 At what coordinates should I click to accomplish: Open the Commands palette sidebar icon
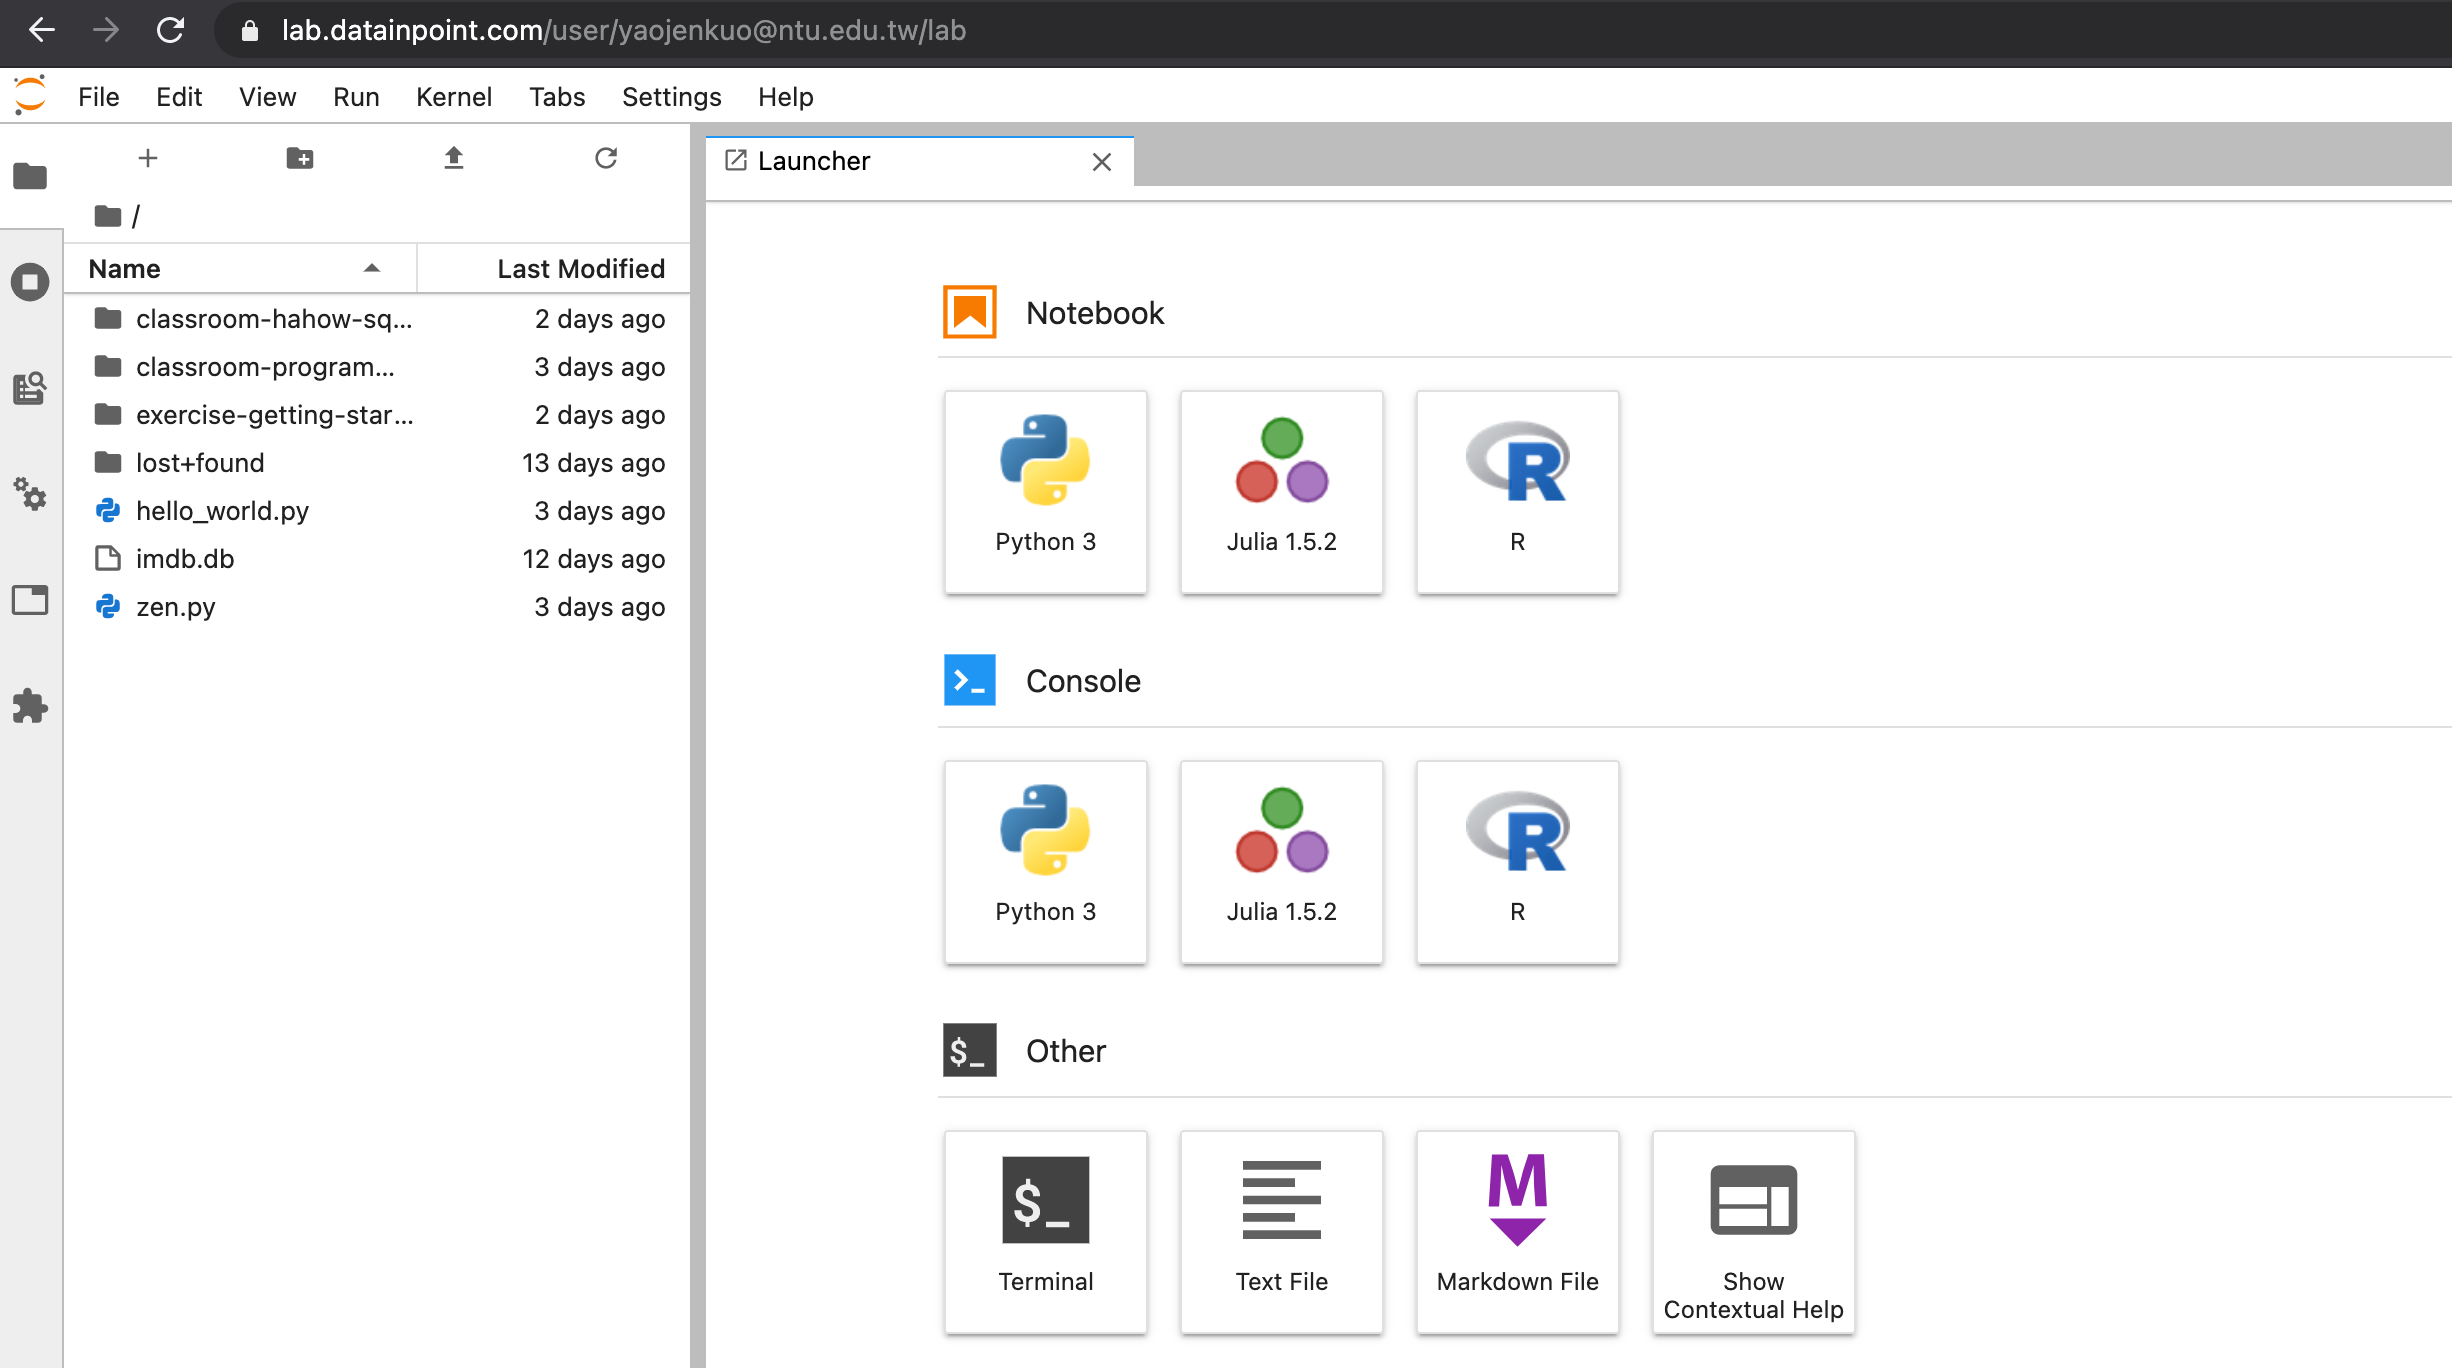click(x=30, y=388)
